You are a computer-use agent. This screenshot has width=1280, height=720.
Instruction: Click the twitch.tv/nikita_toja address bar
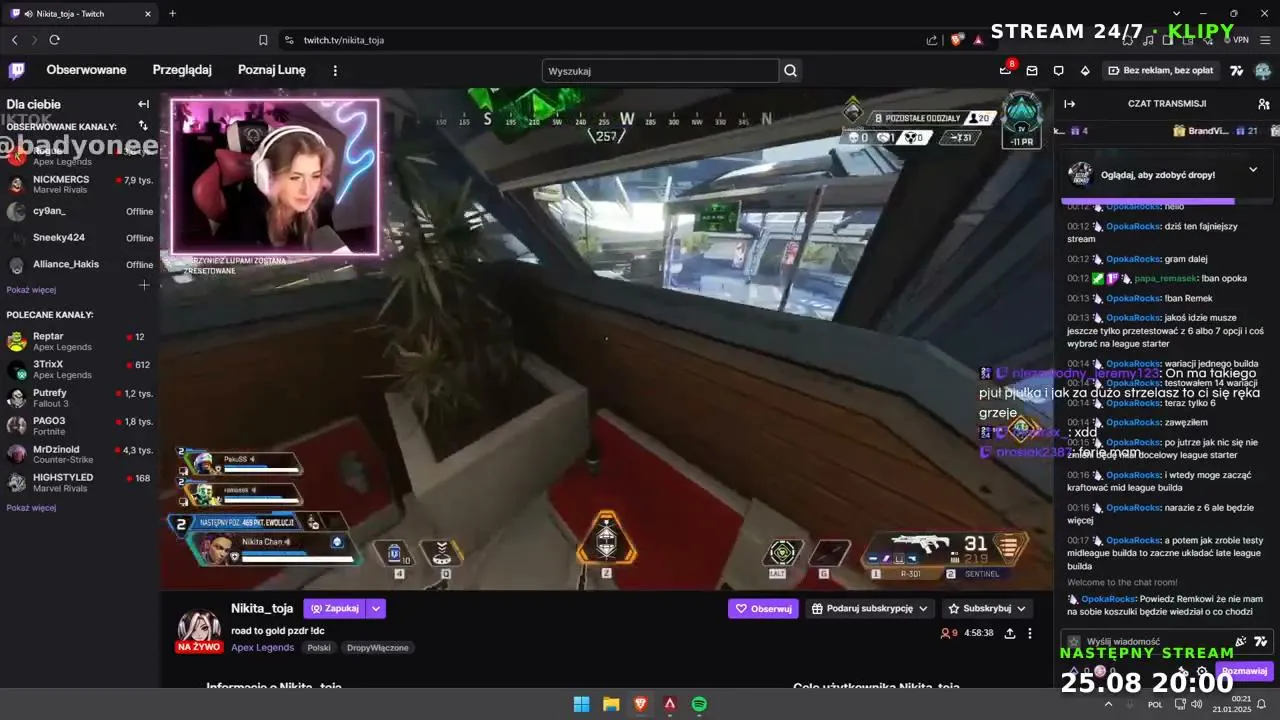point(344,40)
